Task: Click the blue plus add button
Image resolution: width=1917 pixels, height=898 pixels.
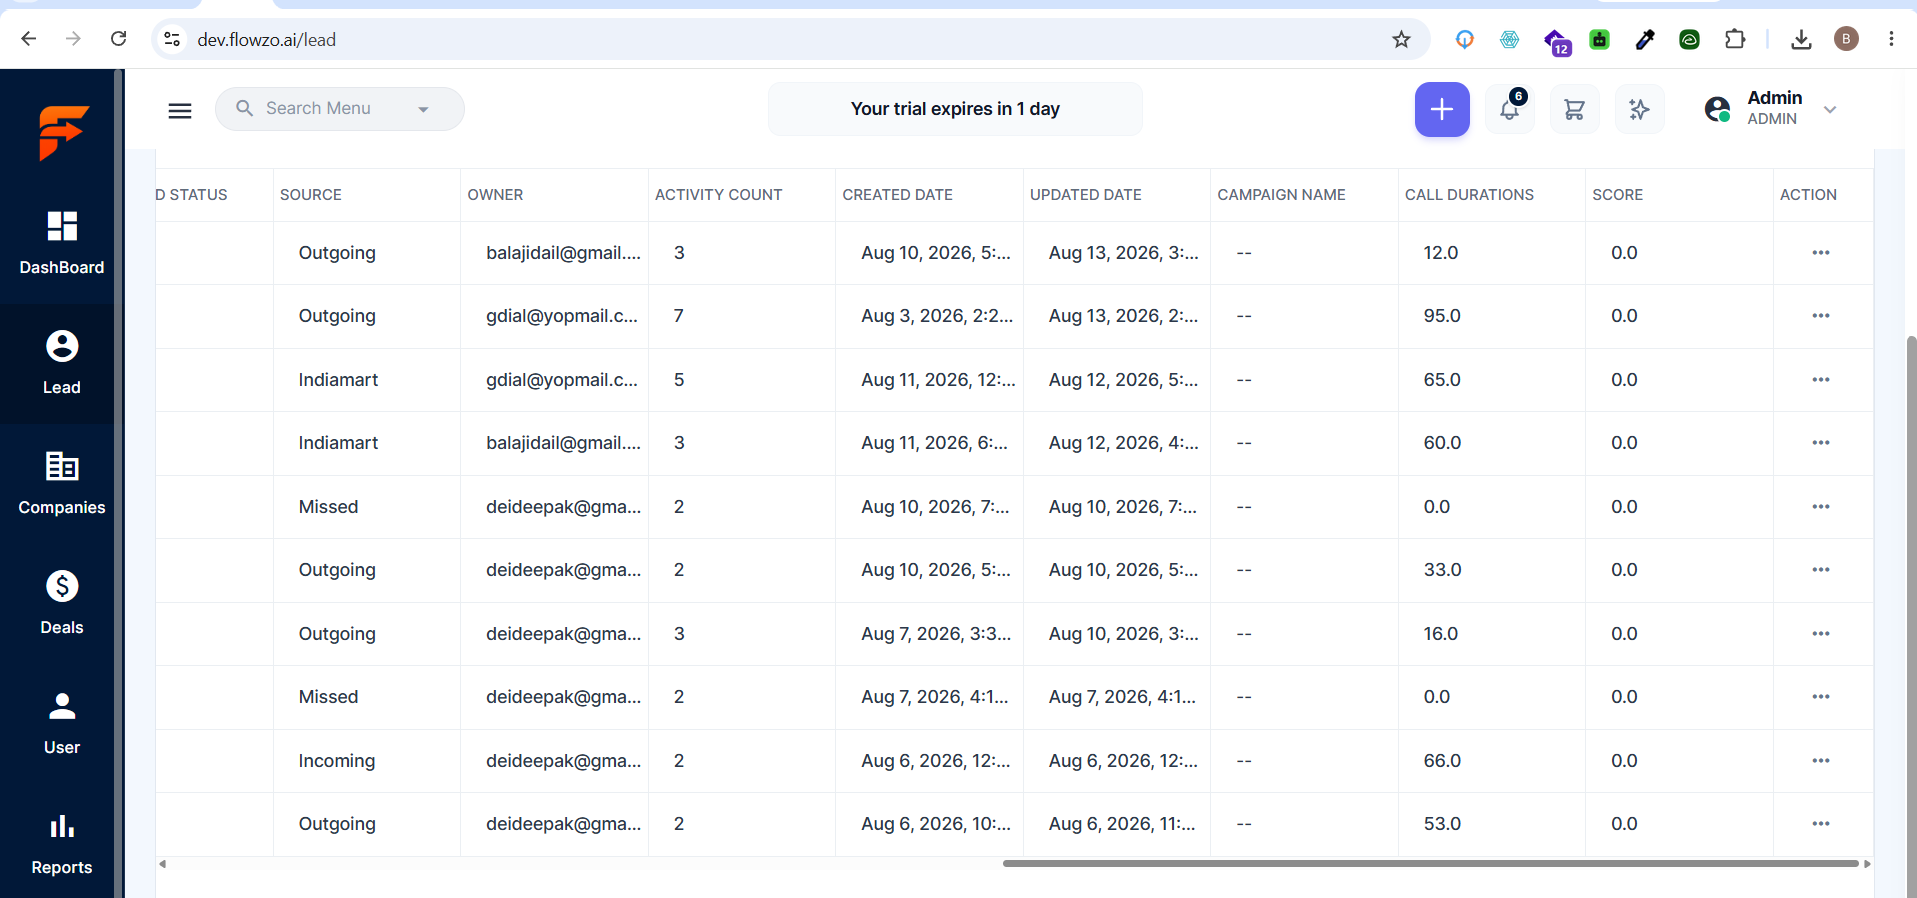Action: coord(1442,109)
